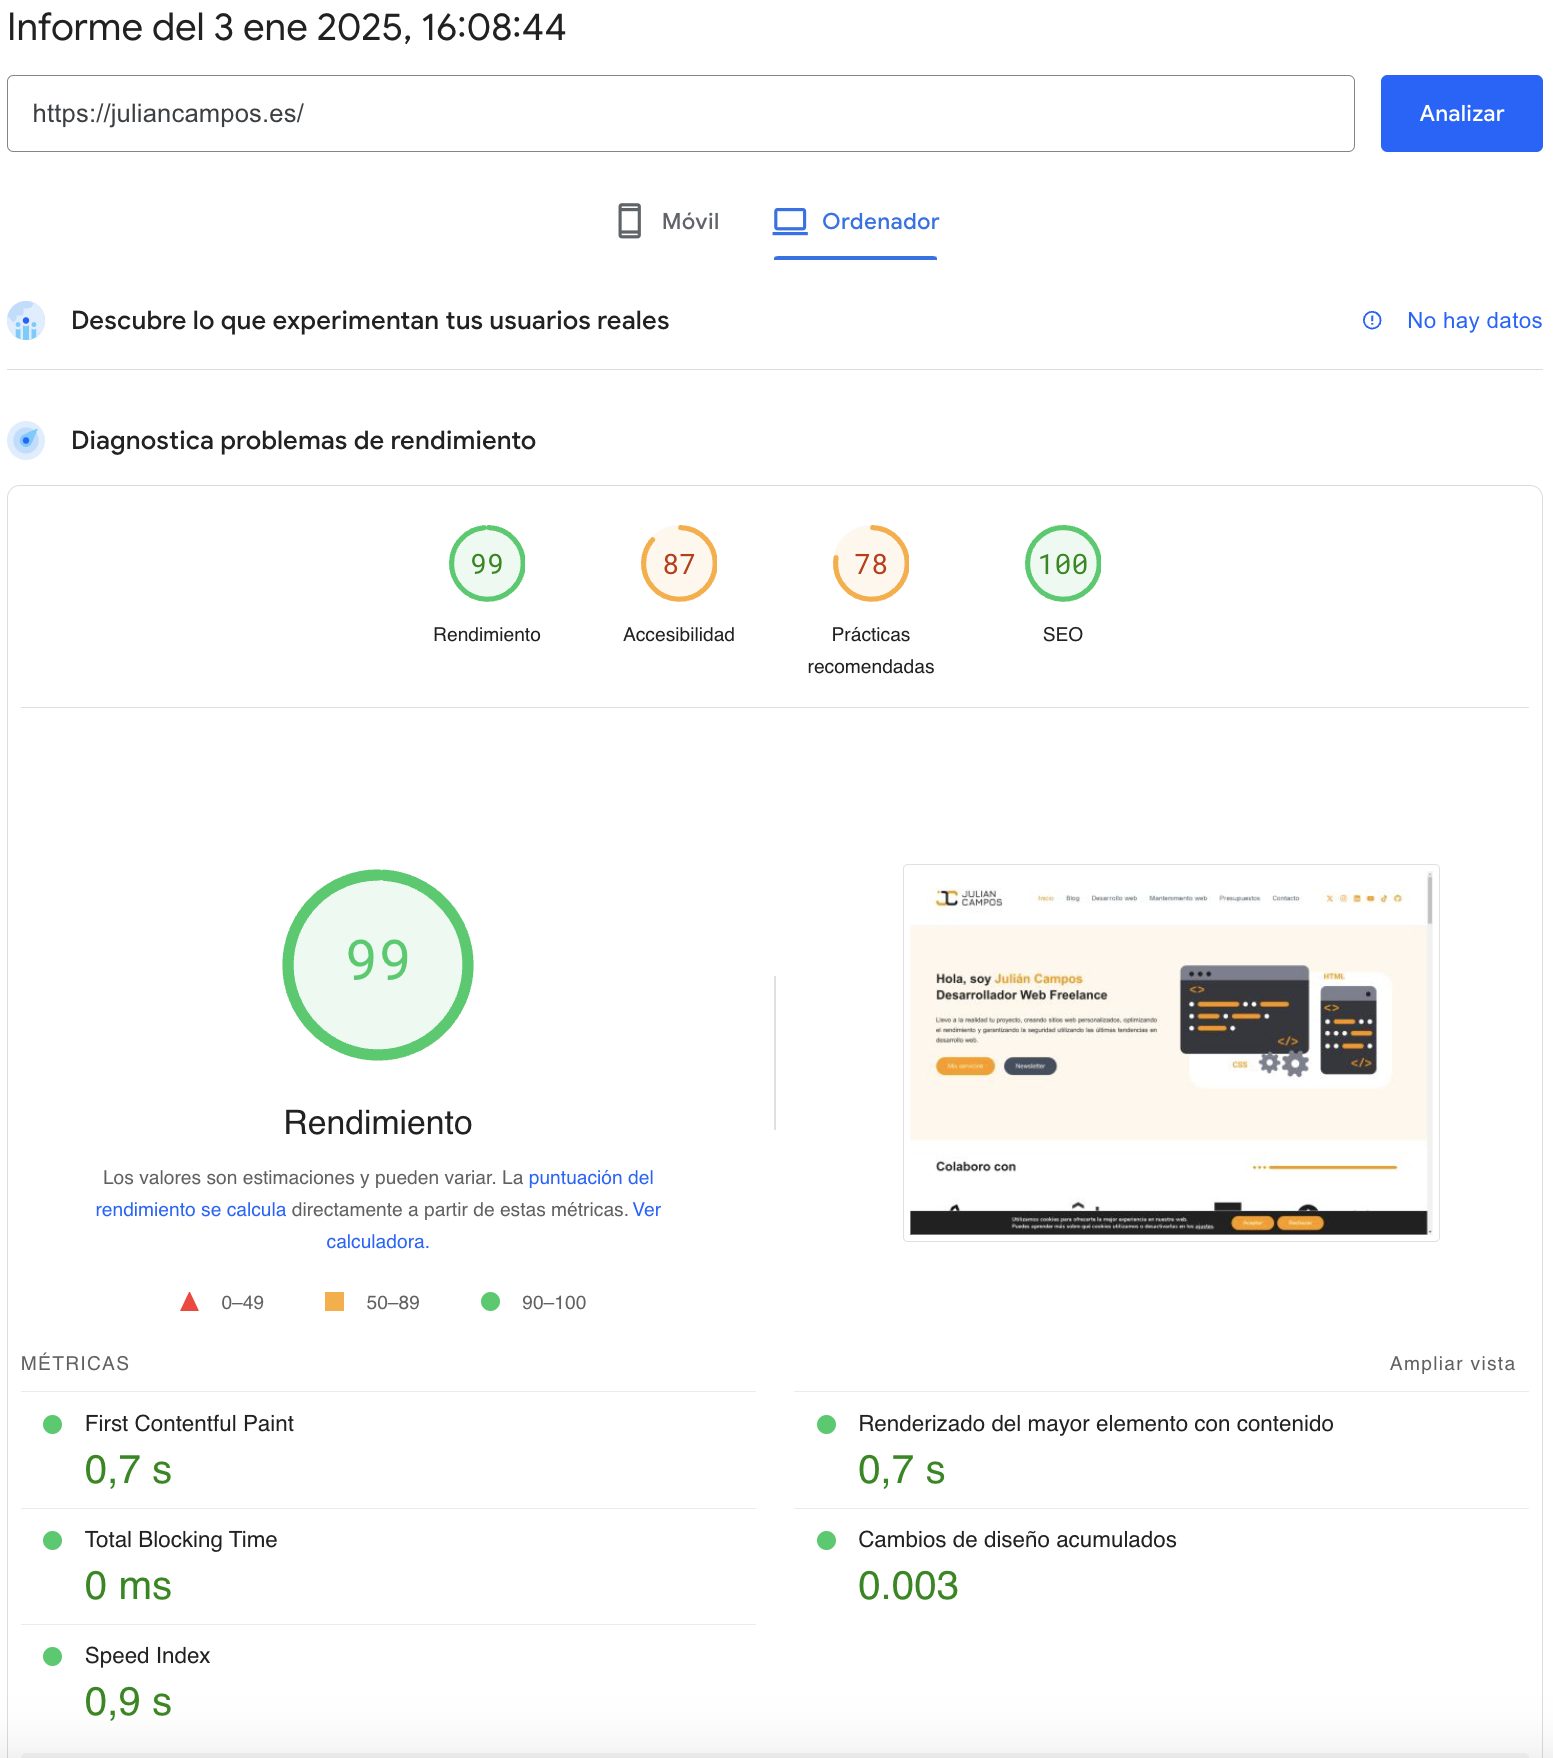Click the mobile phone icon
The height and width of the screenshot is (1758, 1553).
(x=629, y=221)
